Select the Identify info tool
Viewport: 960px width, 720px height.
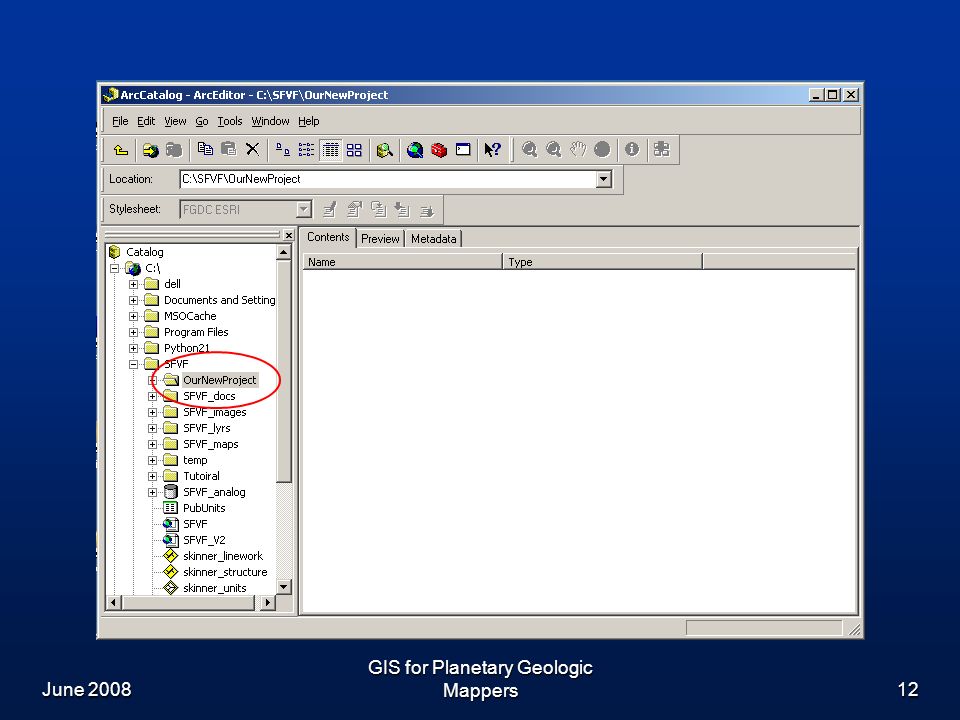(632, 149)
